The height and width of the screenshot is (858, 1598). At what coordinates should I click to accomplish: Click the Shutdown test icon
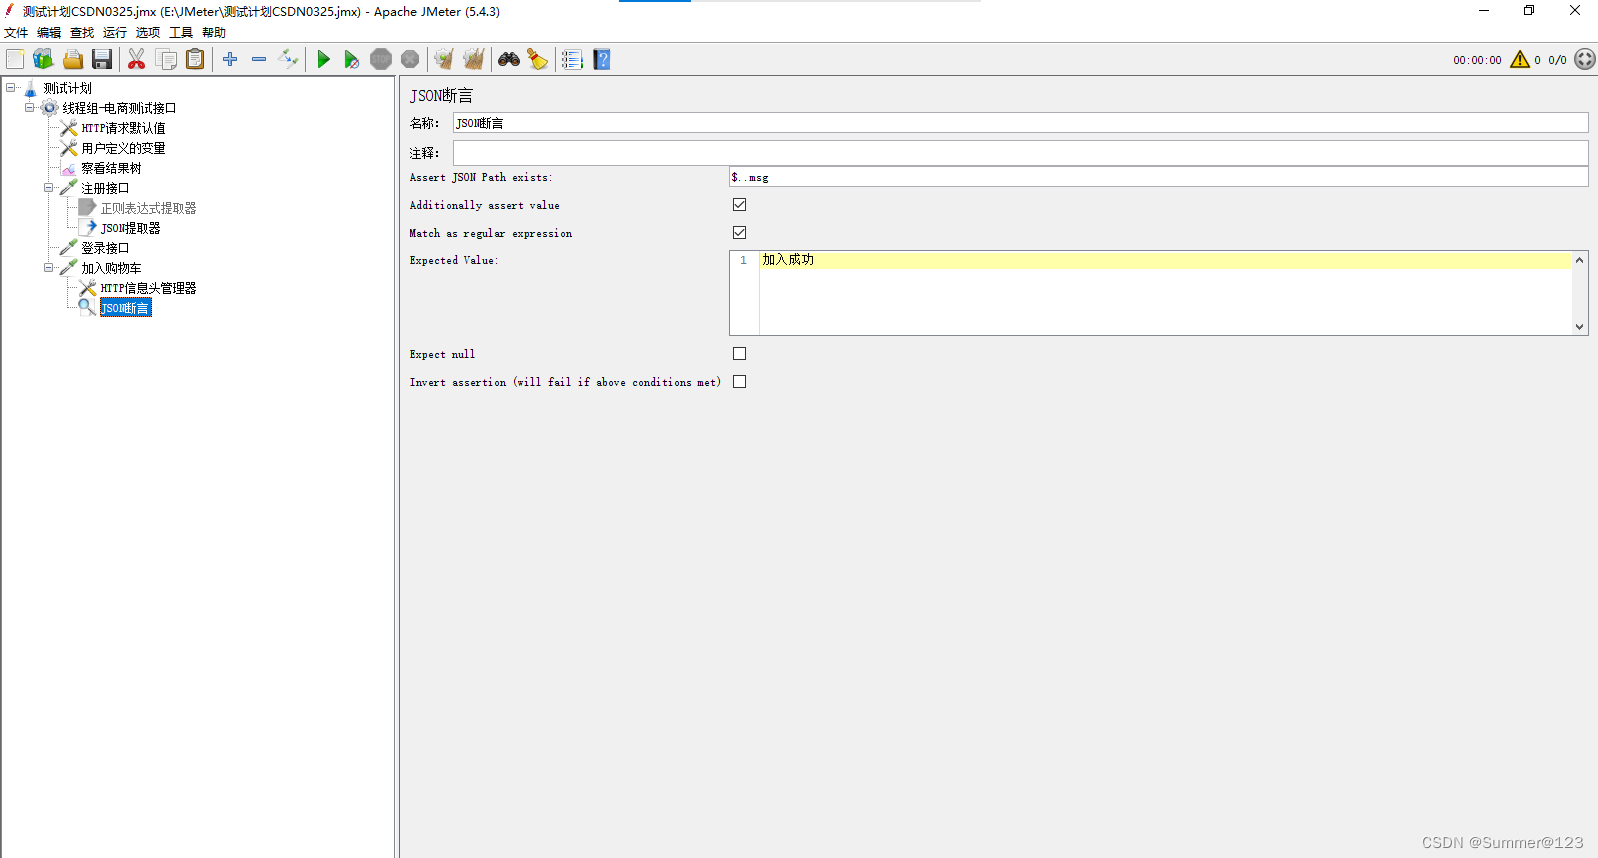[410, 60]
